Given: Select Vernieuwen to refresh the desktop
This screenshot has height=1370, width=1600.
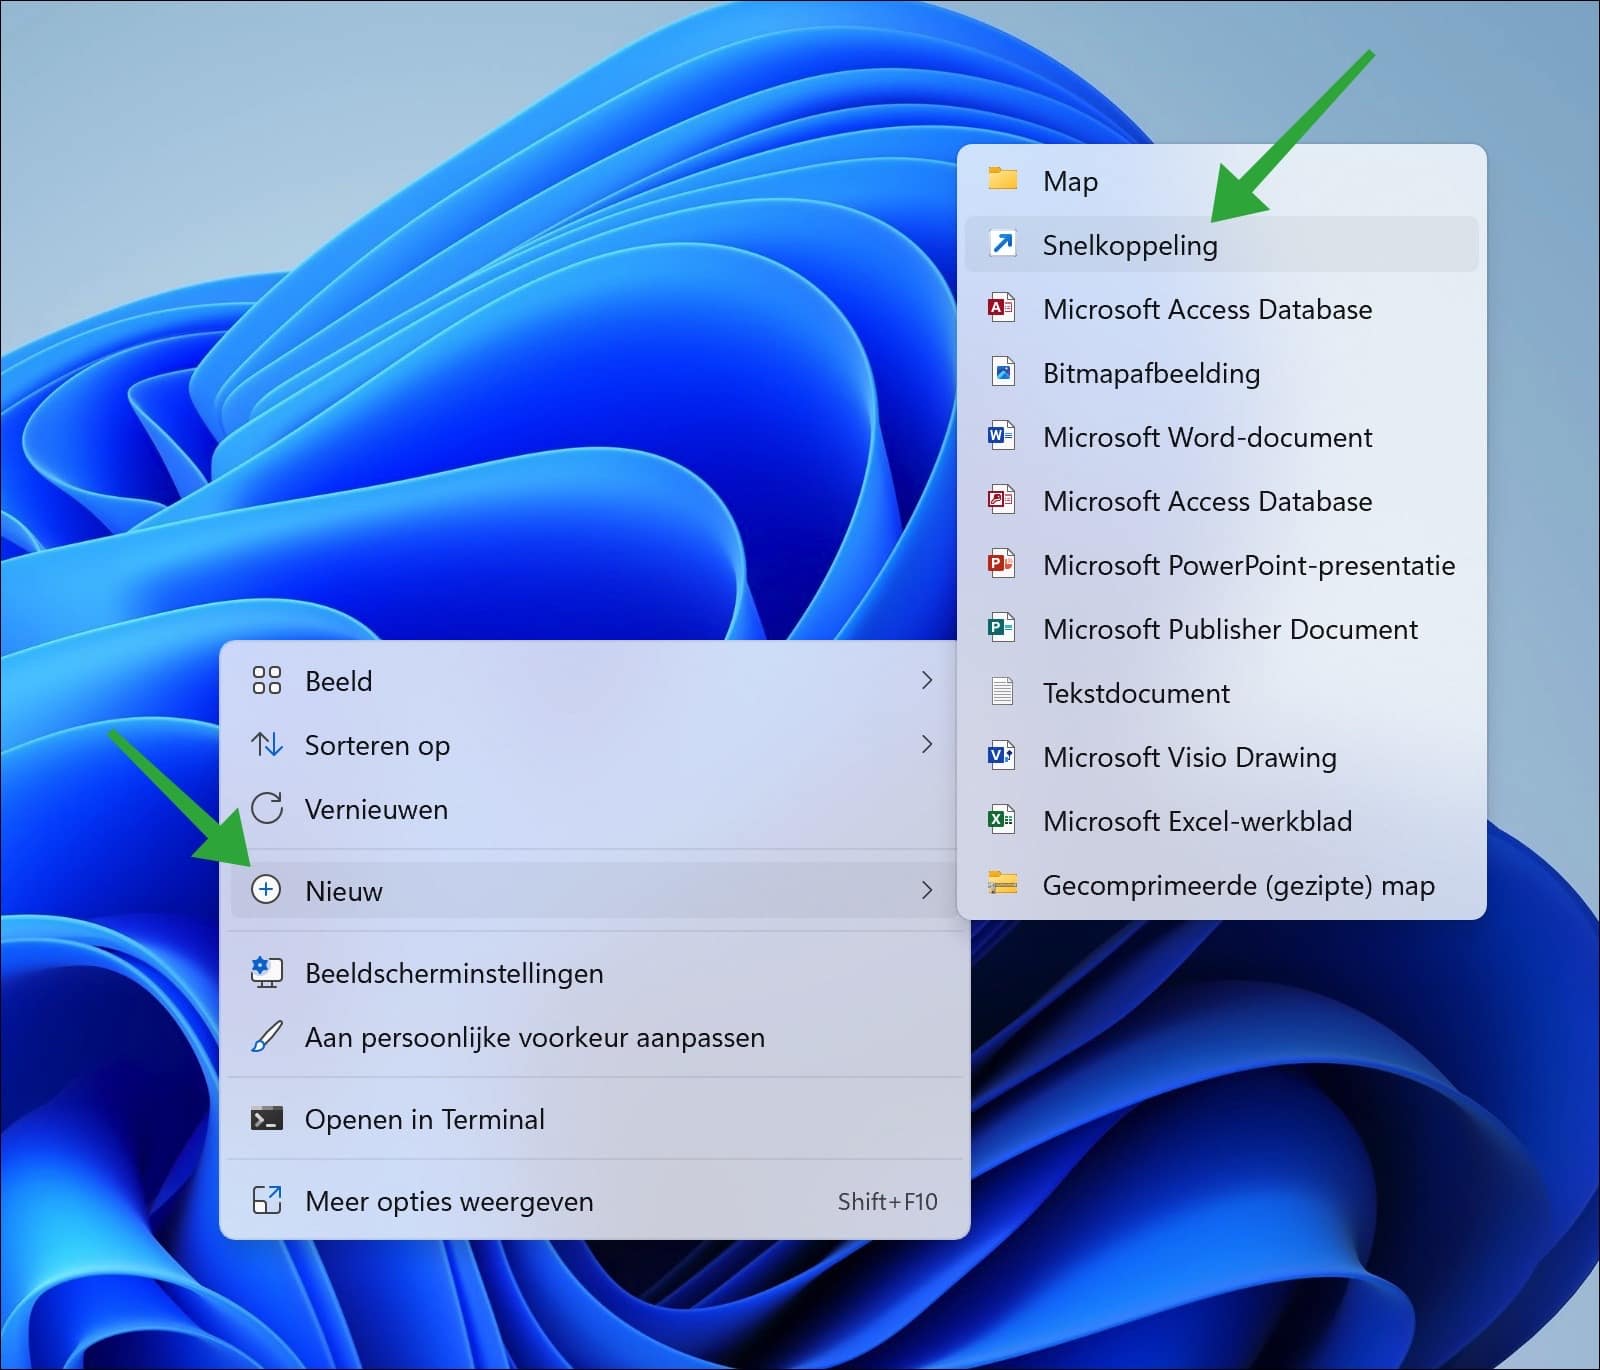Looking at the screenshot, I should (376, 809).
